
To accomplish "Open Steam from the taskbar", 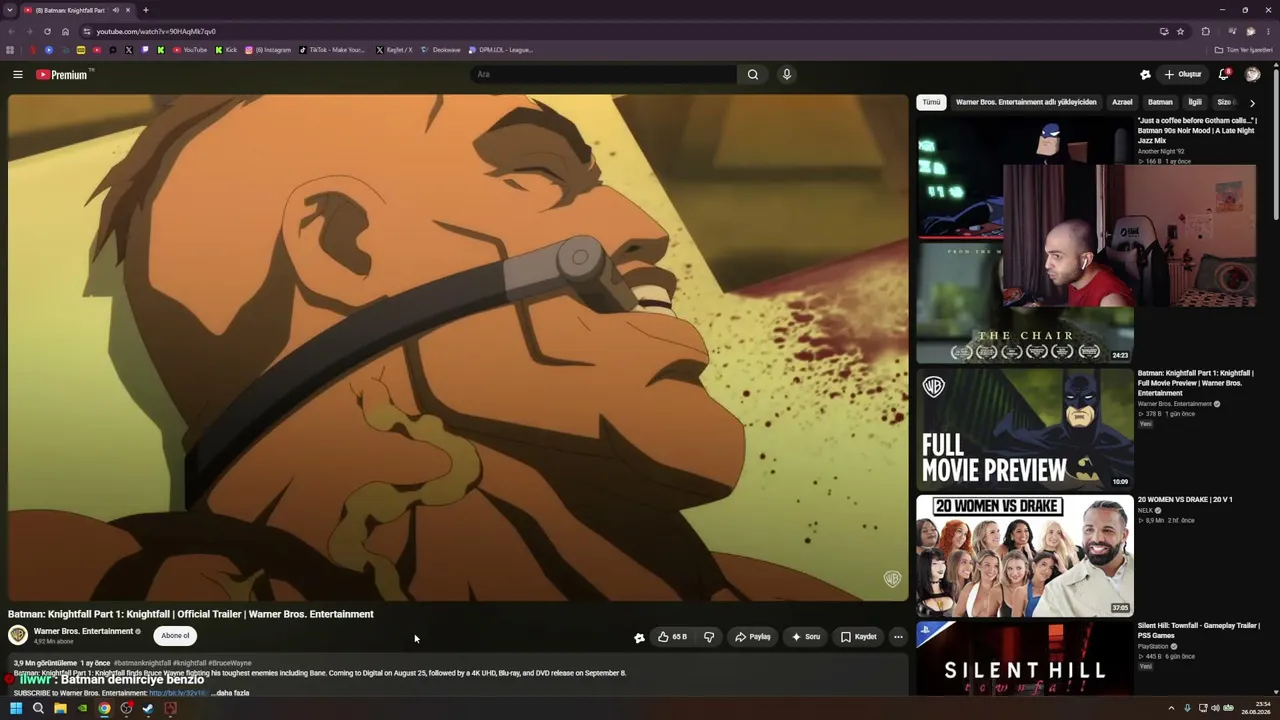I will (x=148, y=709).
